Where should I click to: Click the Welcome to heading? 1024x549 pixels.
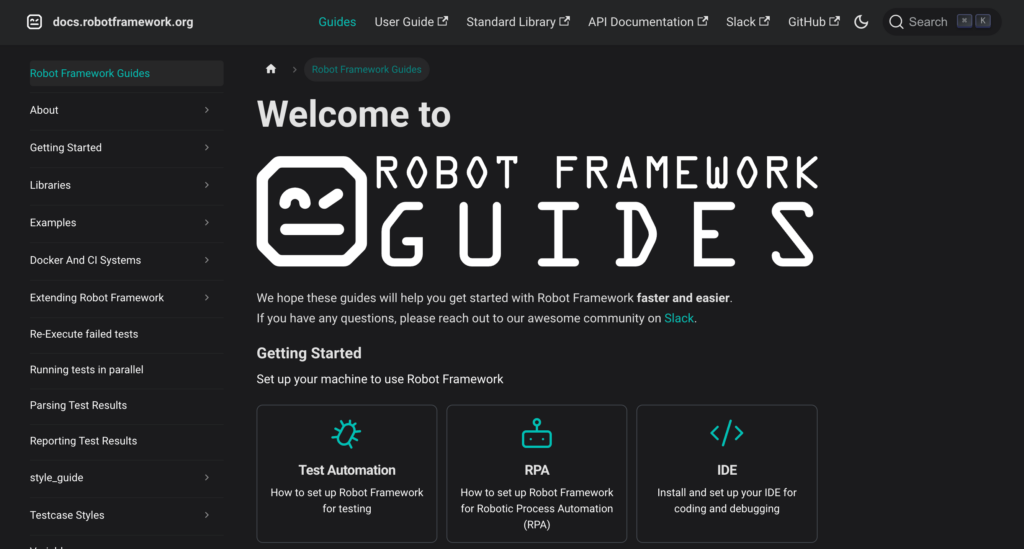pos(353,114)
